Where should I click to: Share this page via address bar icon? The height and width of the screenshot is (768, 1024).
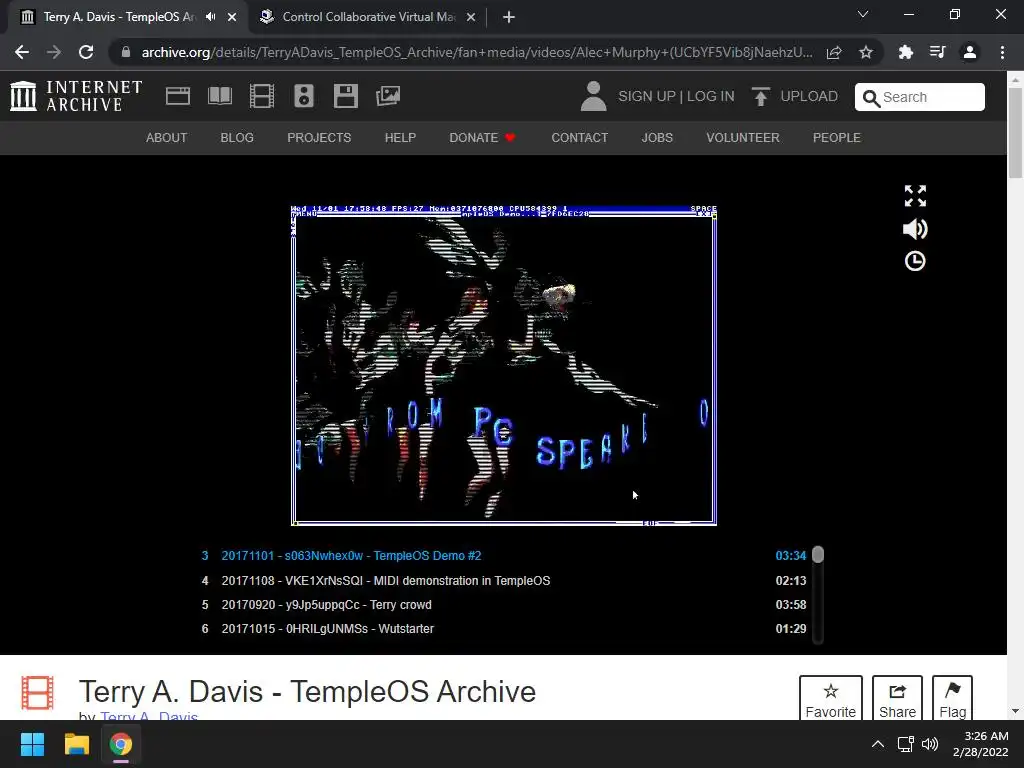(x=834, y=52)
